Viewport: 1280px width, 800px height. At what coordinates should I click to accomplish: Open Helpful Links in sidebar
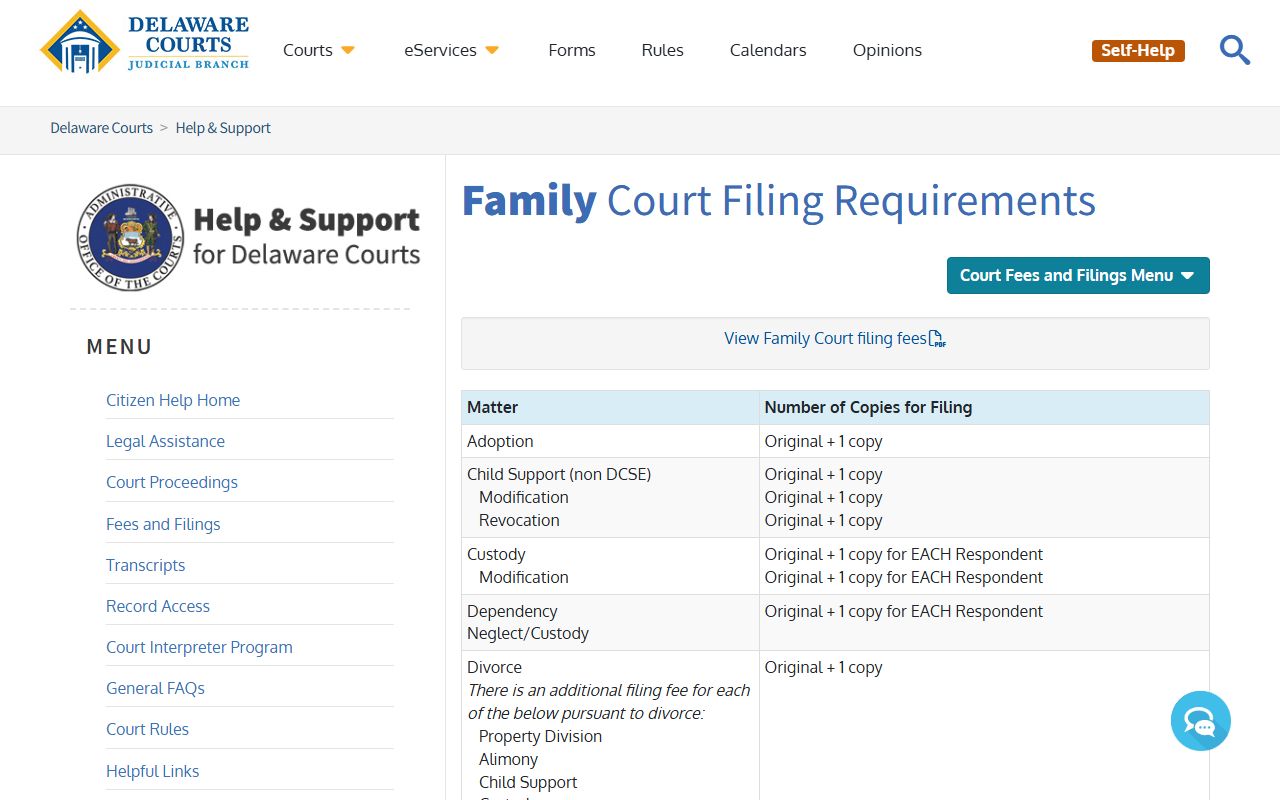point(152,771)
